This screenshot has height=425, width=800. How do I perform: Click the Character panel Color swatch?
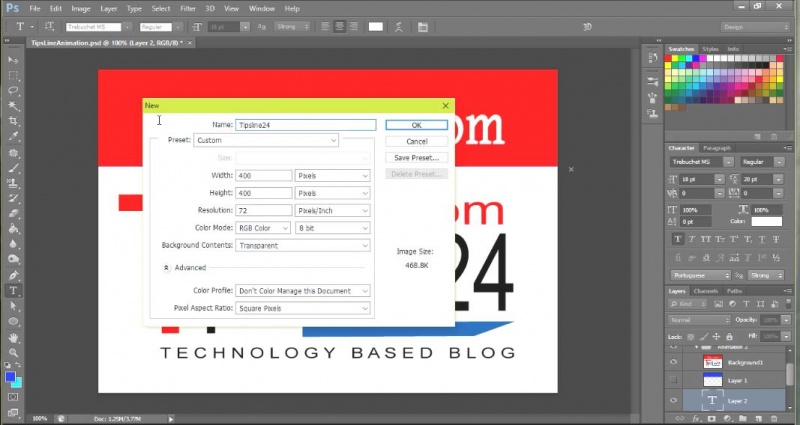766,221
